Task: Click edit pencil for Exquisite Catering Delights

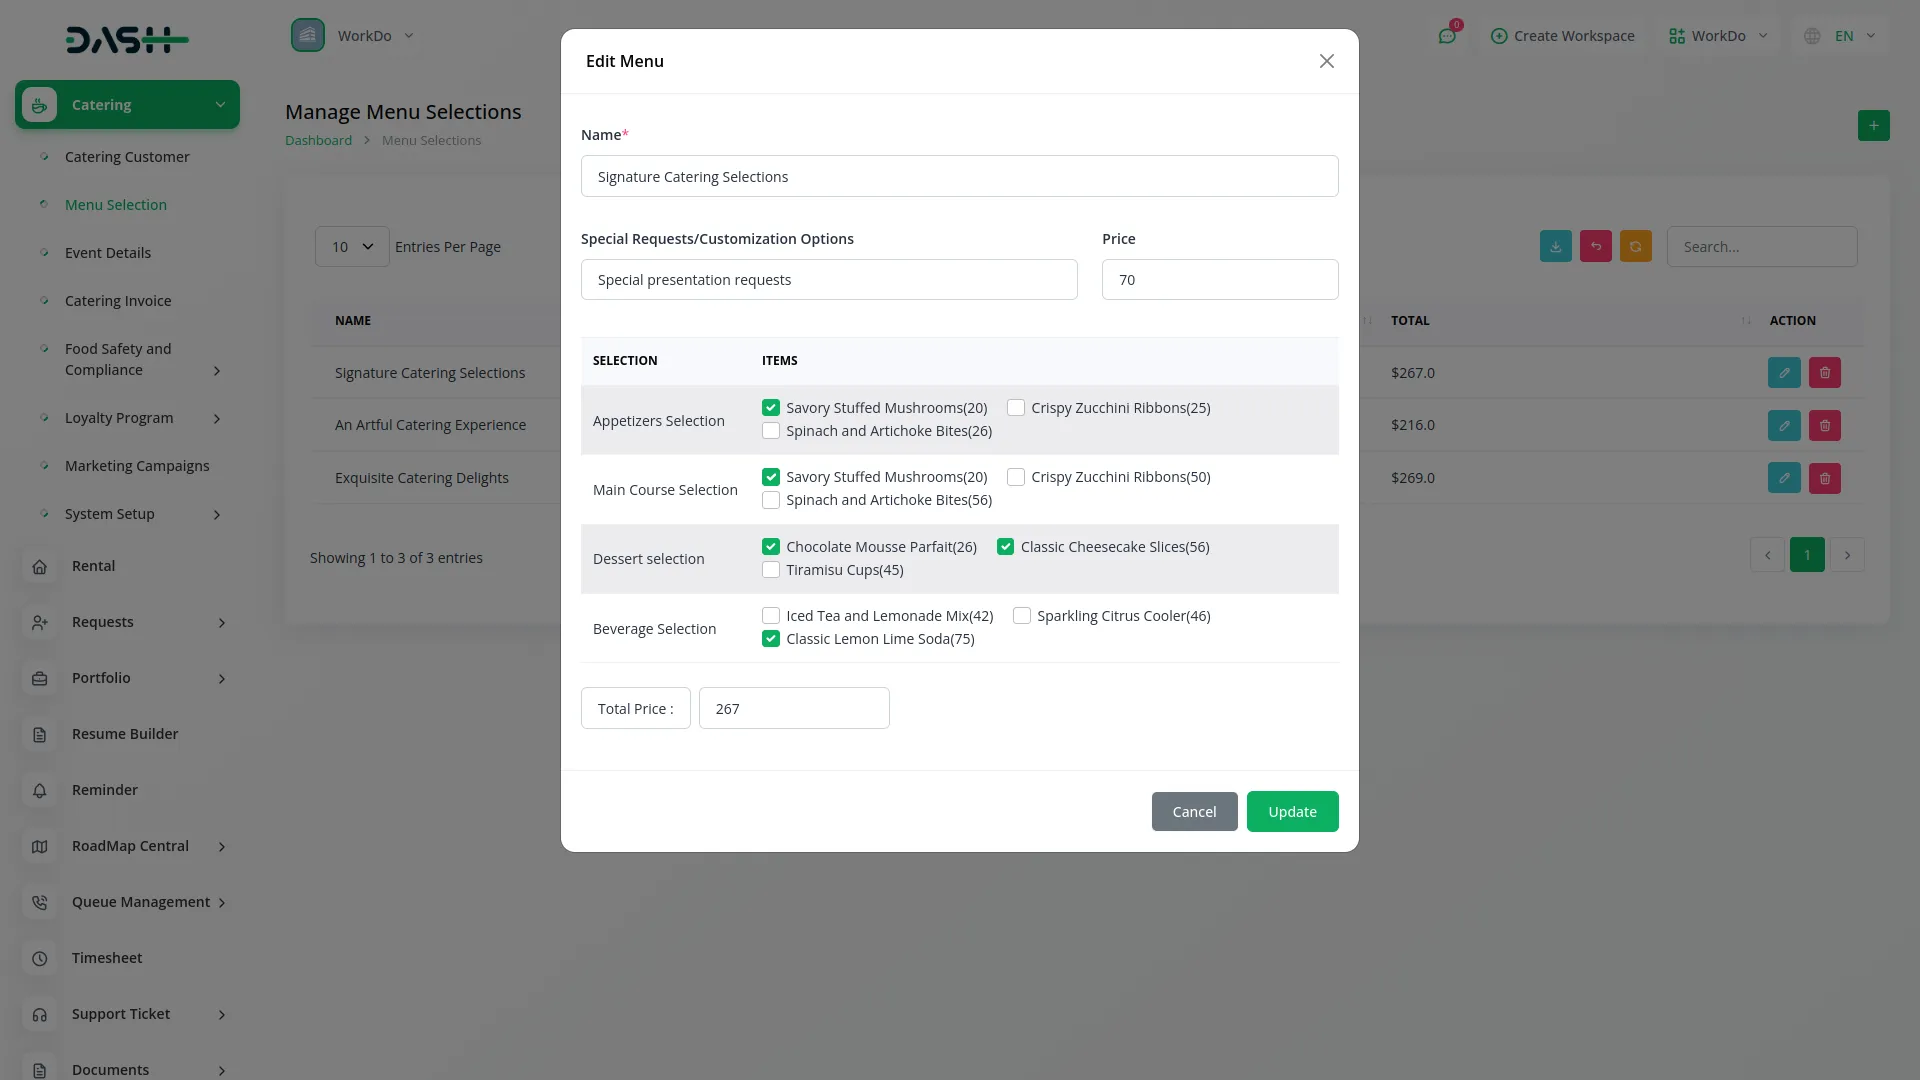Action: click(1784, 478)
